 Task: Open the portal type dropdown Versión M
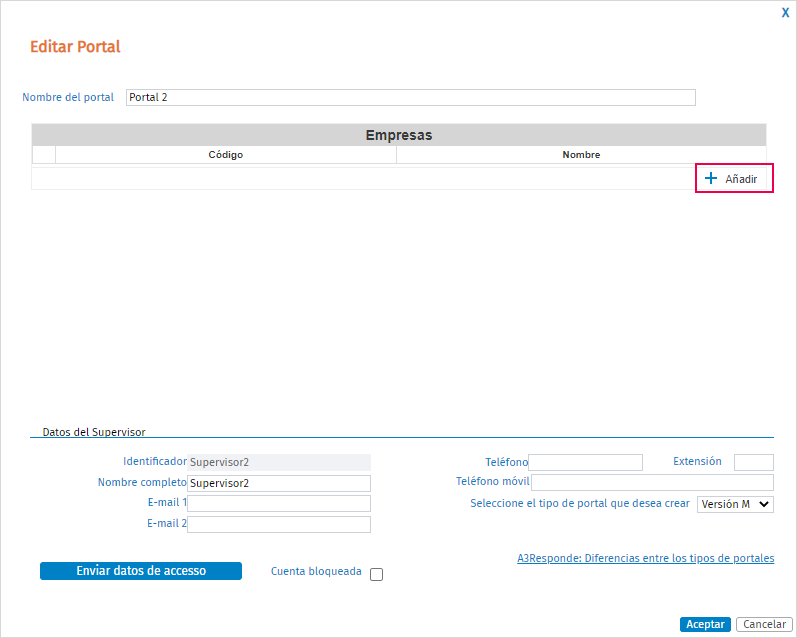(x=735, y=504)
